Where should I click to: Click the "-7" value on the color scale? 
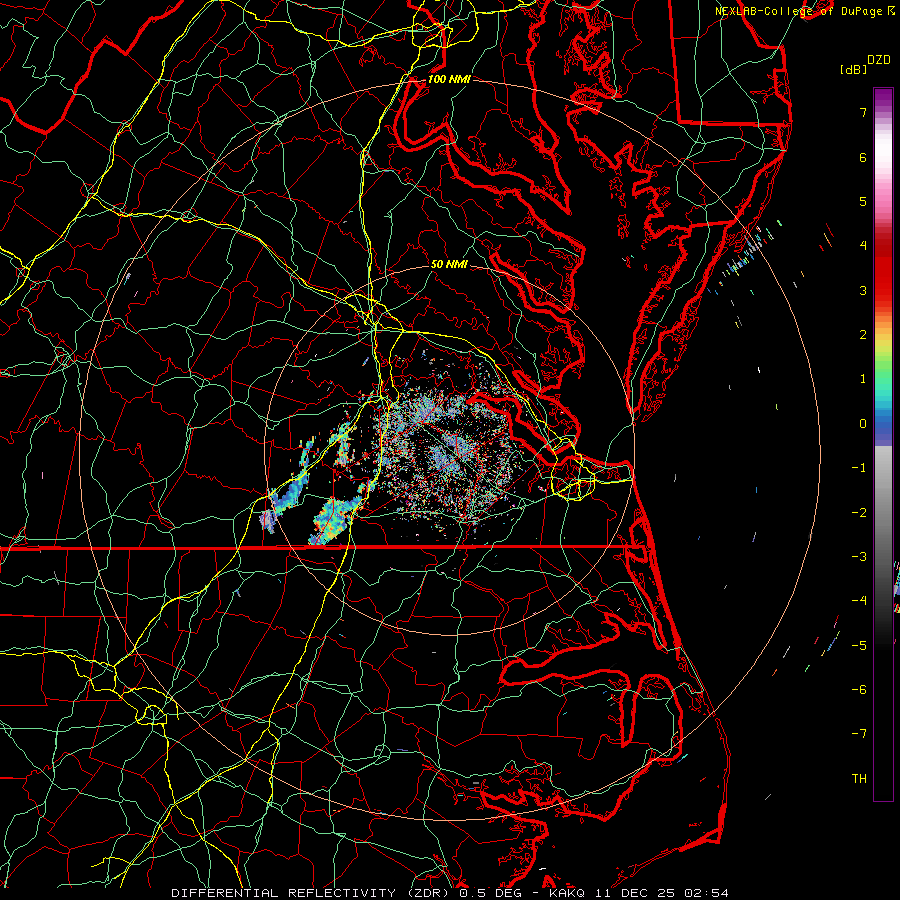(x=859, y=734)
